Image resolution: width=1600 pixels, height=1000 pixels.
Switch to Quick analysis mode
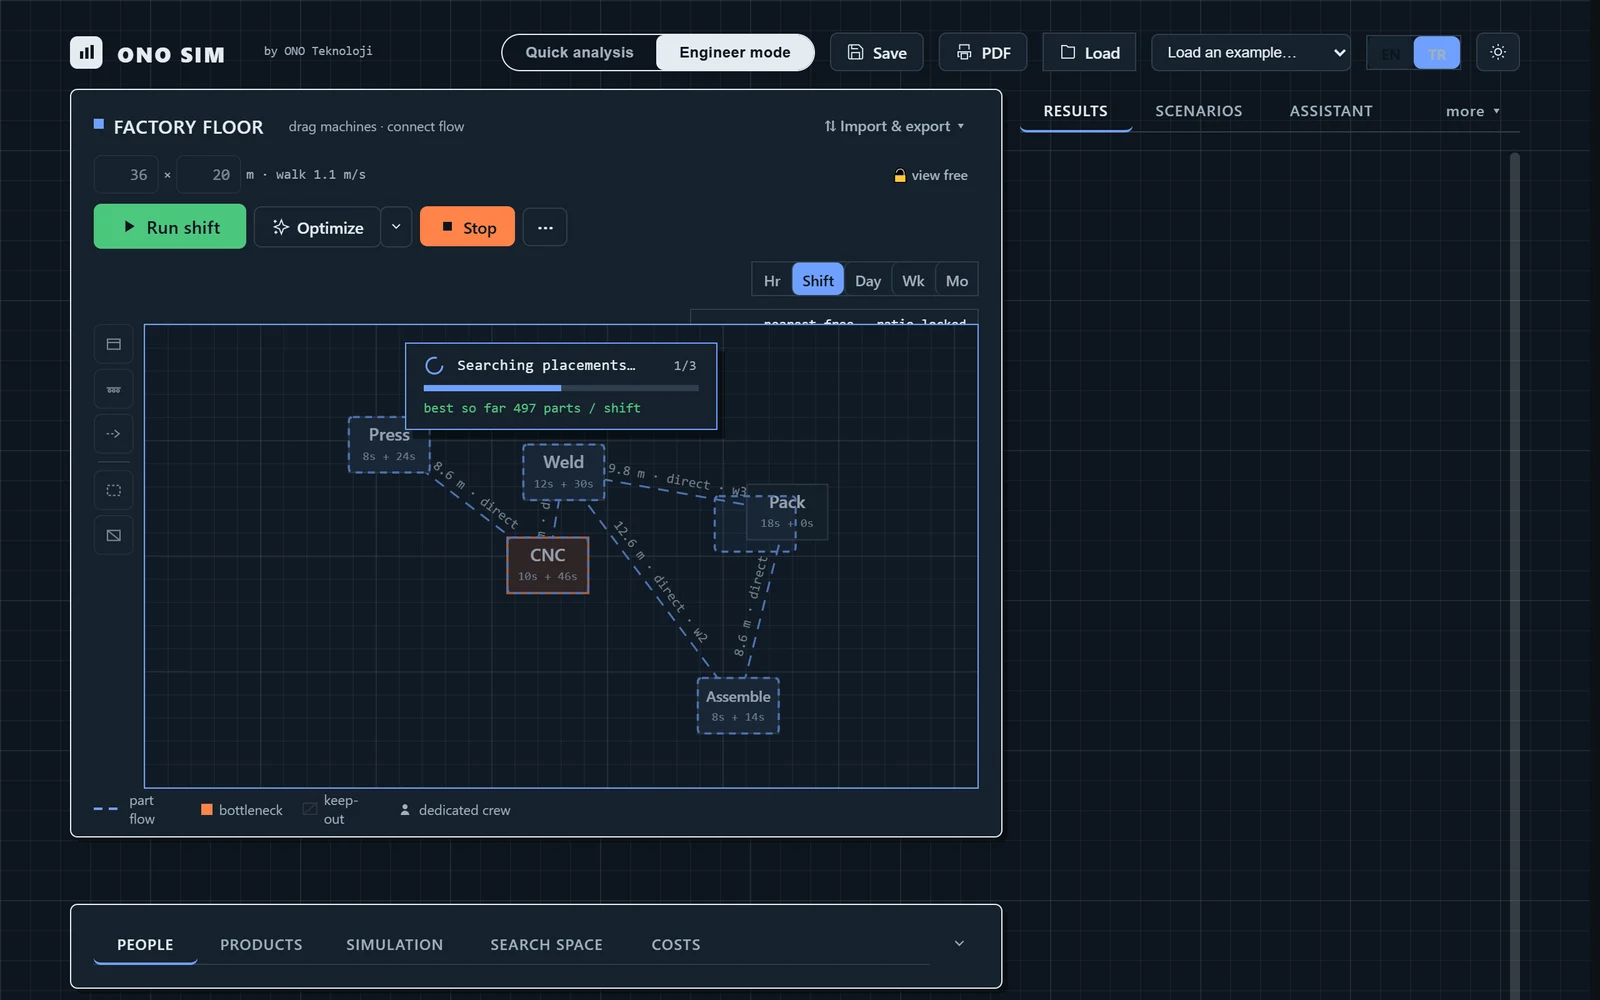coord(579,52)
